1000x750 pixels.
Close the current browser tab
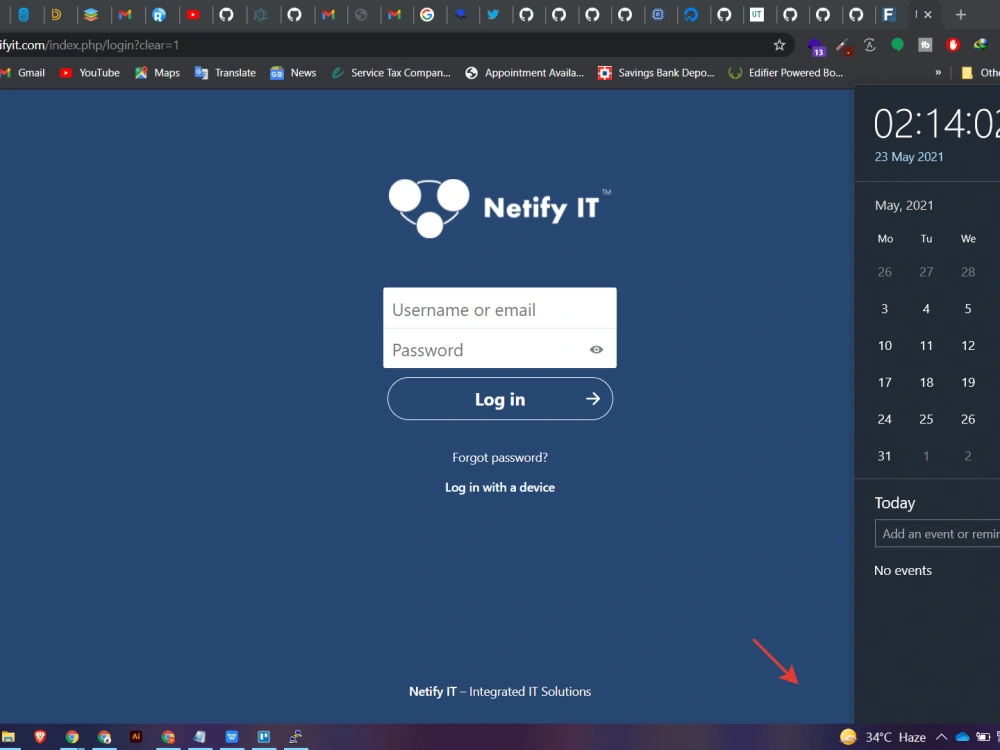click(x=928, y=15)
